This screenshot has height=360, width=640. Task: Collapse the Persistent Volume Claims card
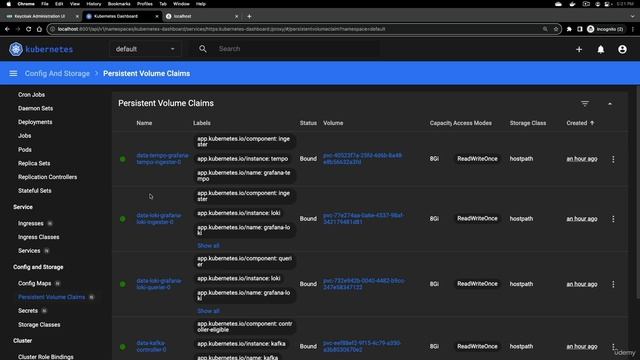[610, 104]
